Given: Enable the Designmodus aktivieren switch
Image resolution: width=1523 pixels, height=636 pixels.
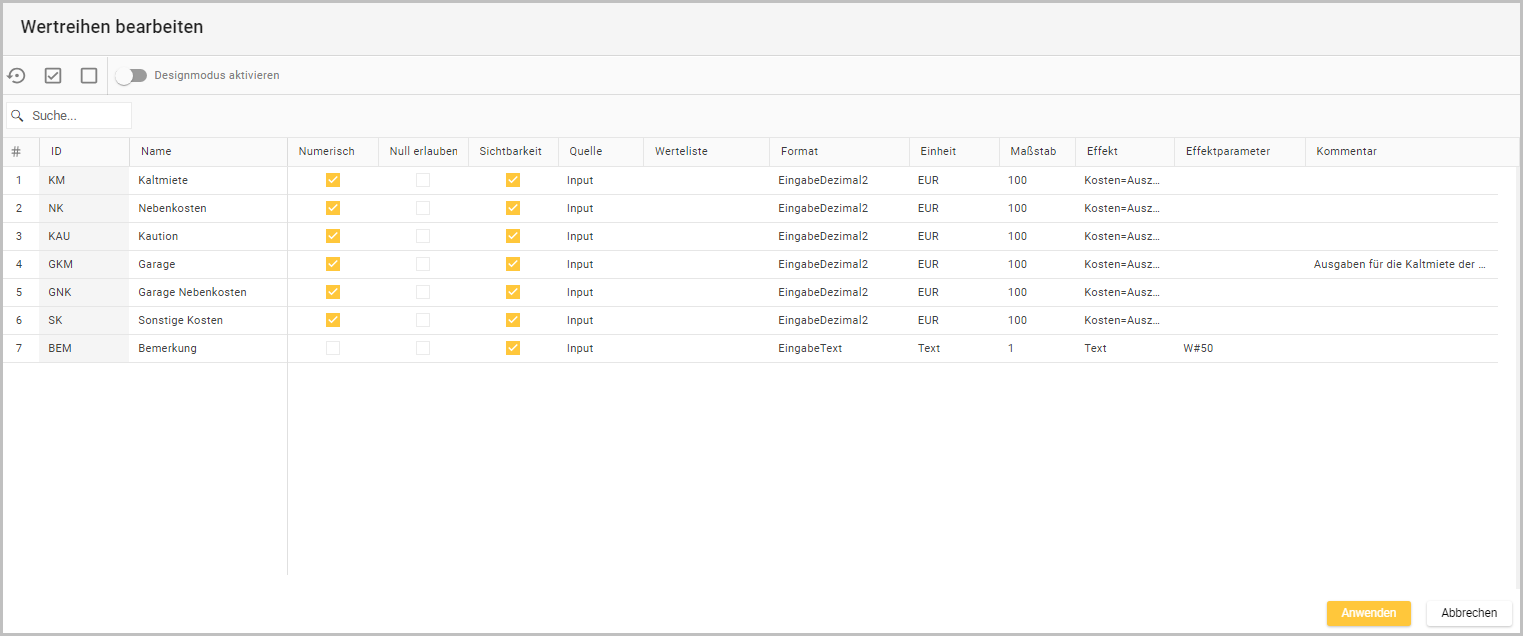Looking at the screenshot, I should (130, 76).
